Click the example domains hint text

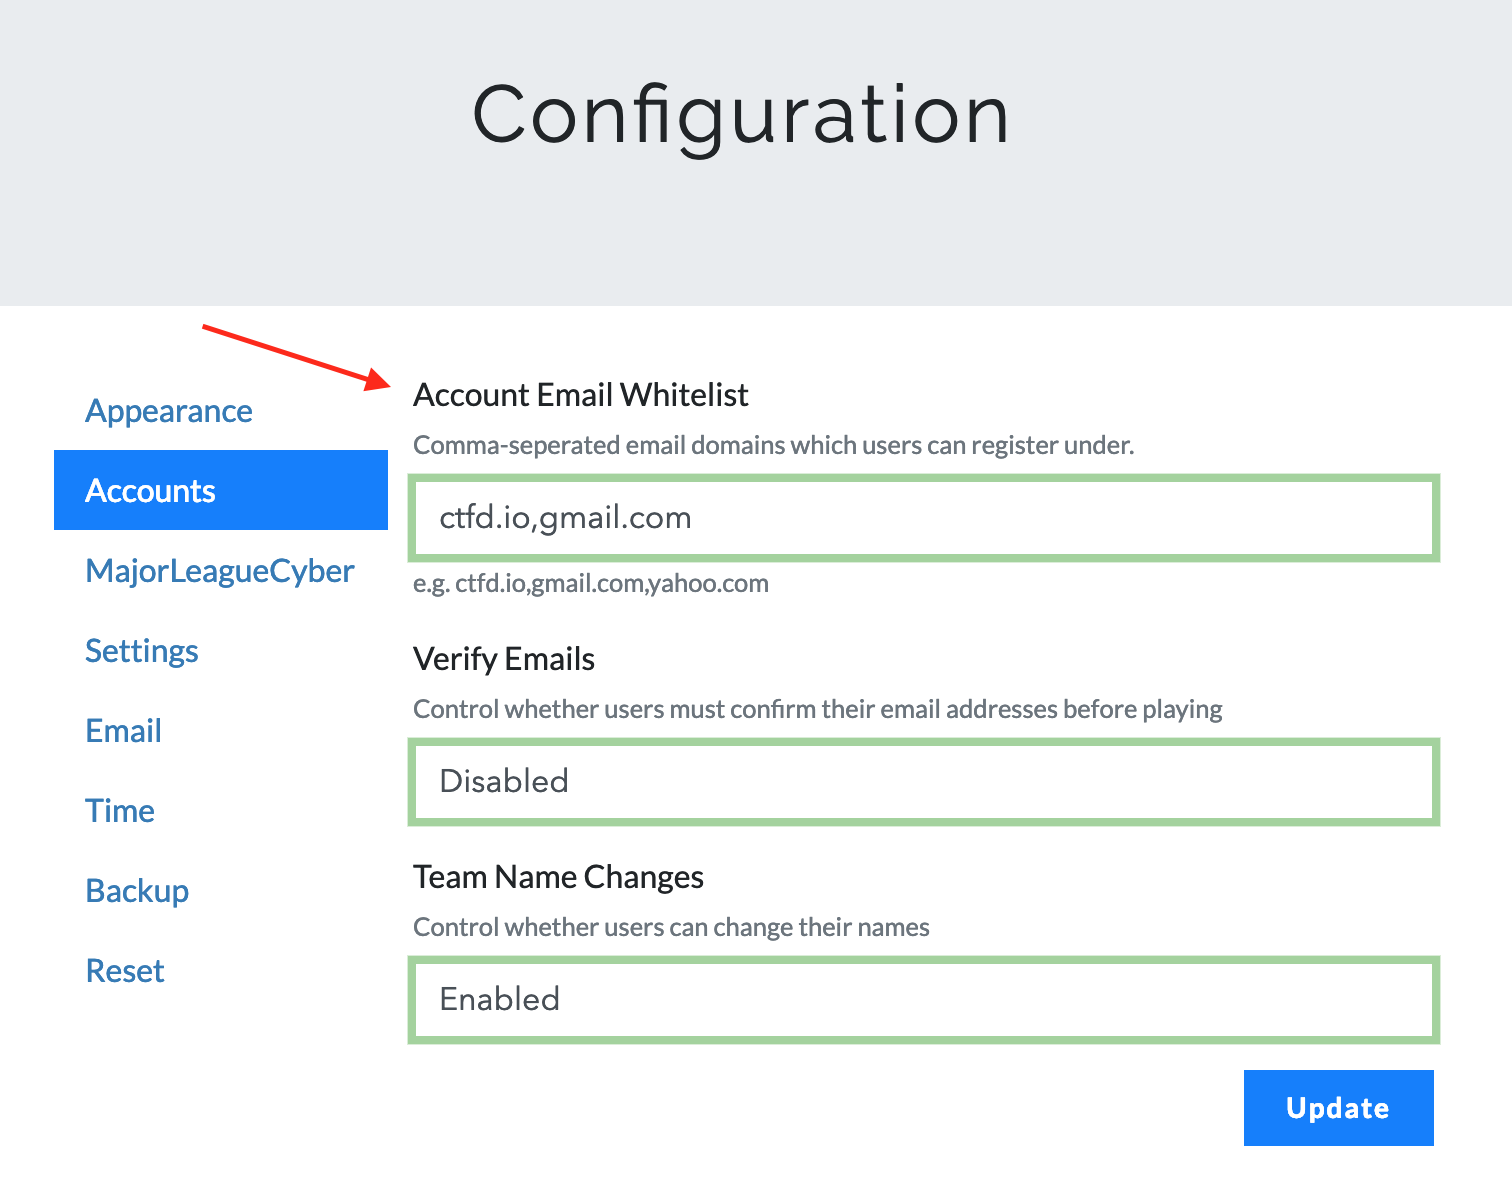pyautogui.click(x=590, y=583)
